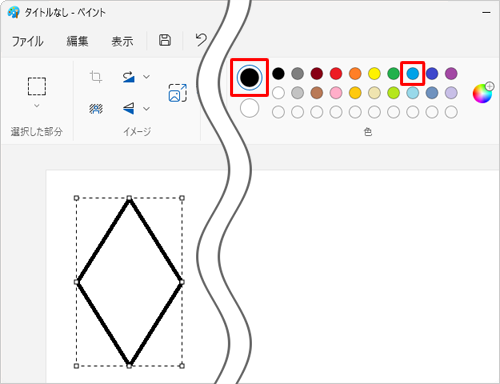Image resolution: width=500 pixels, height=384 pixels.
Task: Pick the cream light yellow swatch
Action: 374,93
